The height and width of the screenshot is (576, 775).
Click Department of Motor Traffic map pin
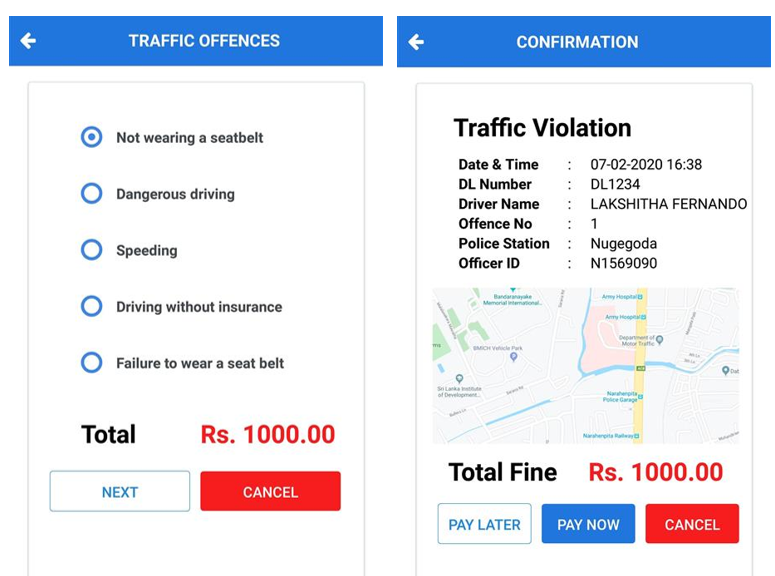[659, 340]
